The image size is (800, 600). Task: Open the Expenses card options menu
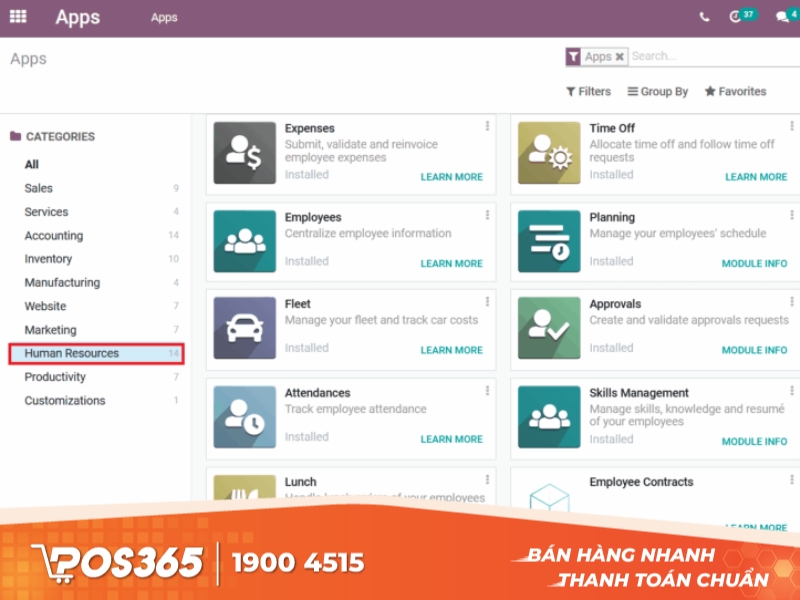click(487, 125)
